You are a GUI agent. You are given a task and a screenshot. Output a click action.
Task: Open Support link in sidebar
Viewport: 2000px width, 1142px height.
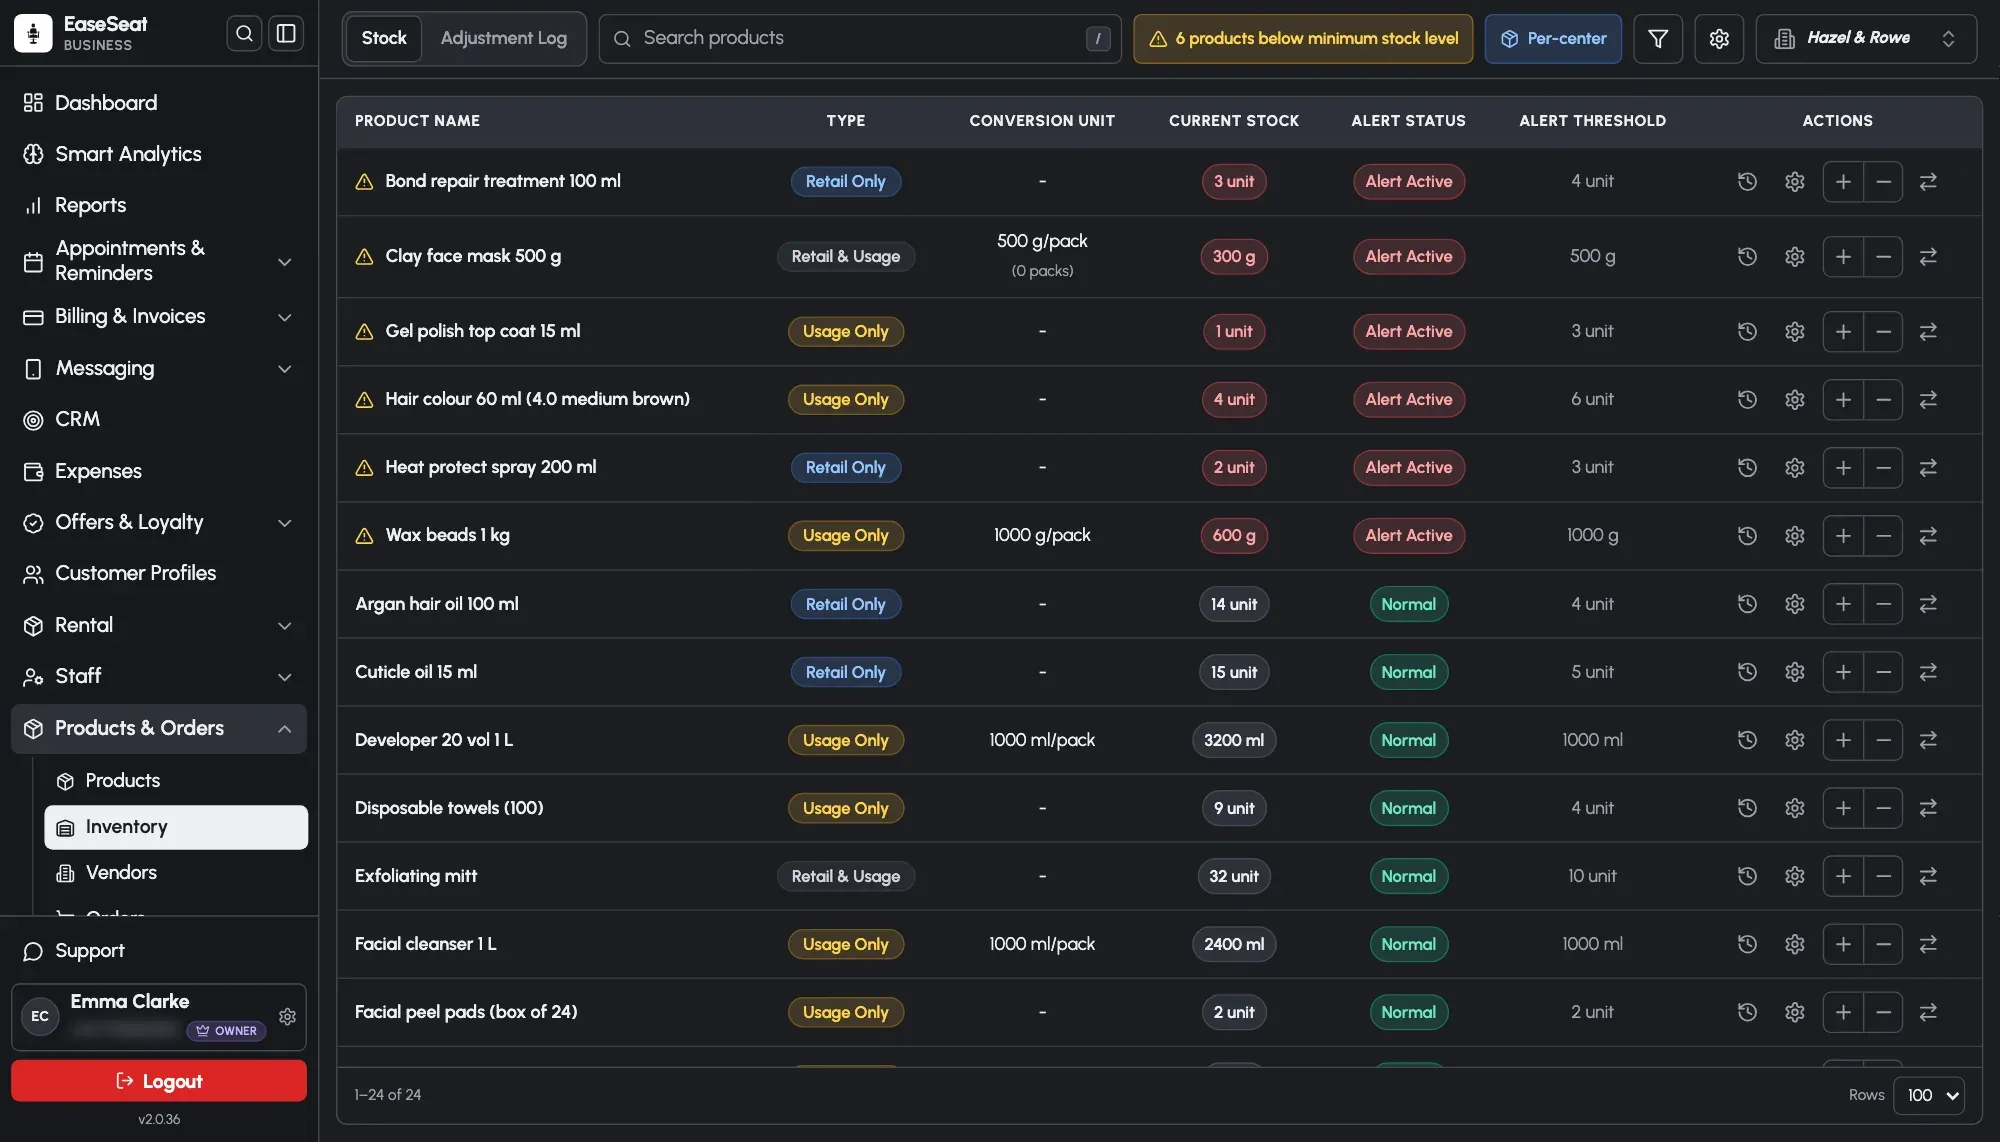[x=160, y=951]
